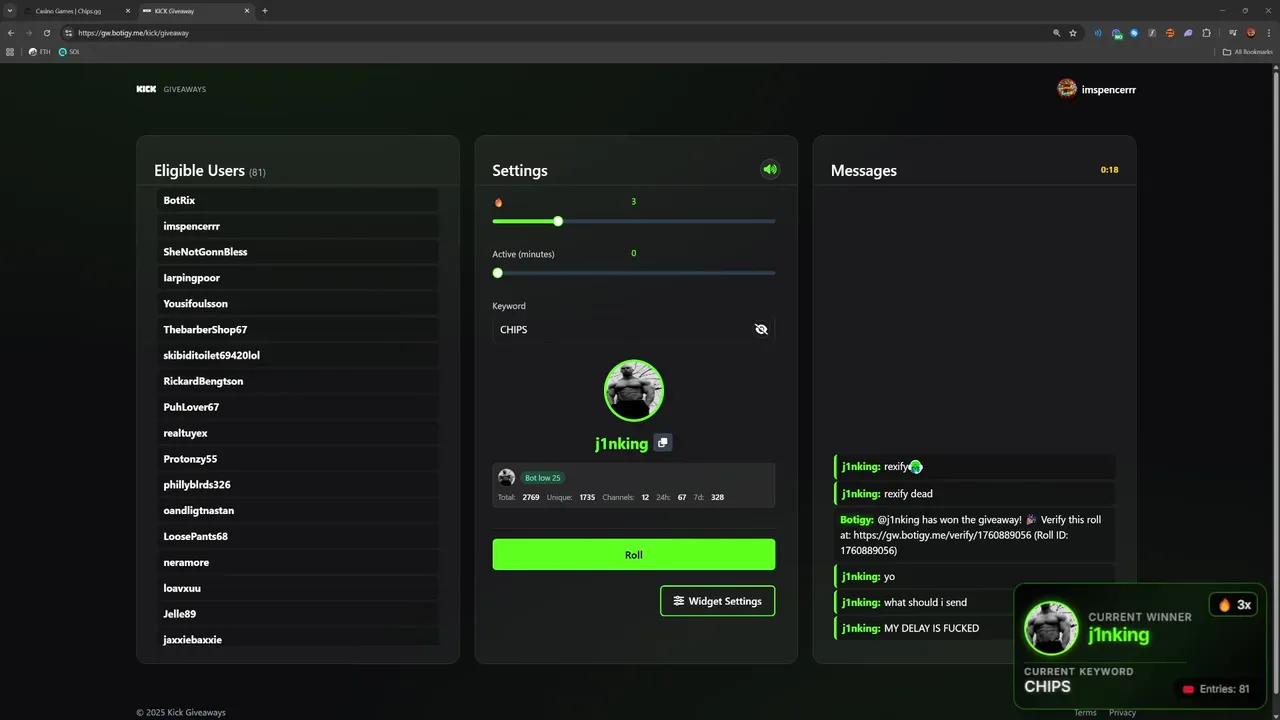
Task: Select PuhLover67 in Eligible Users list
Action: coord(297,407)
